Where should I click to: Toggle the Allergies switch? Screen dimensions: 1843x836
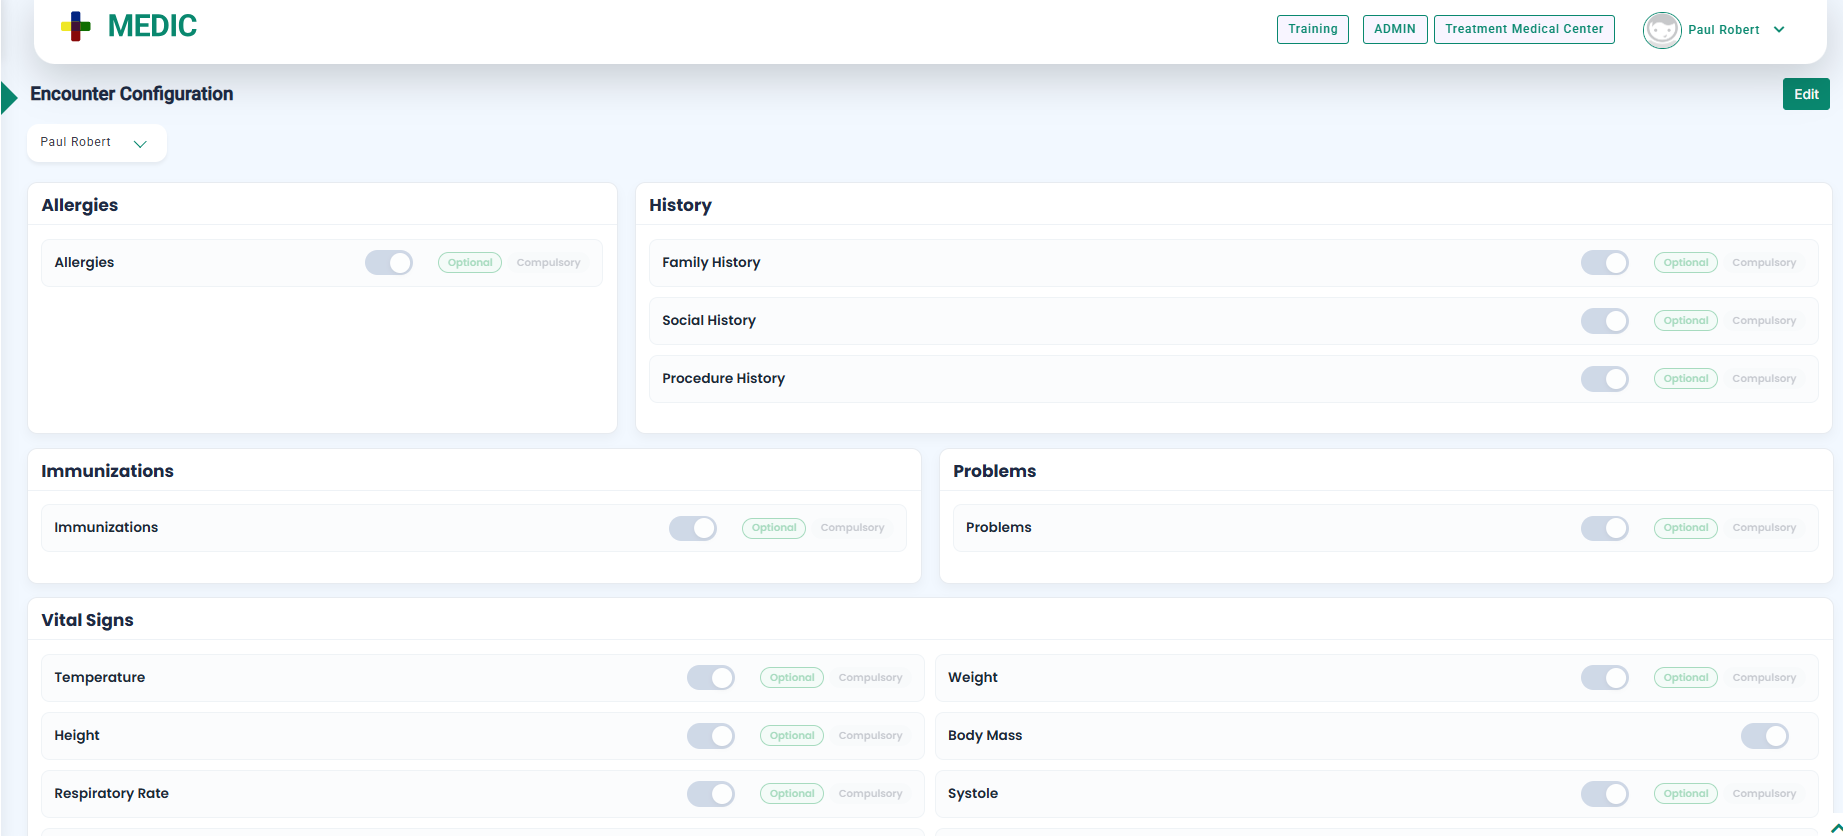(x=389, y=263)
